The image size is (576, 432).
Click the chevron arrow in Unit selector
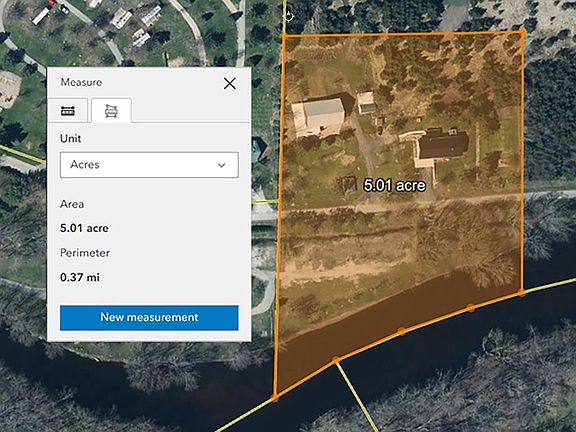pos(222,165)
